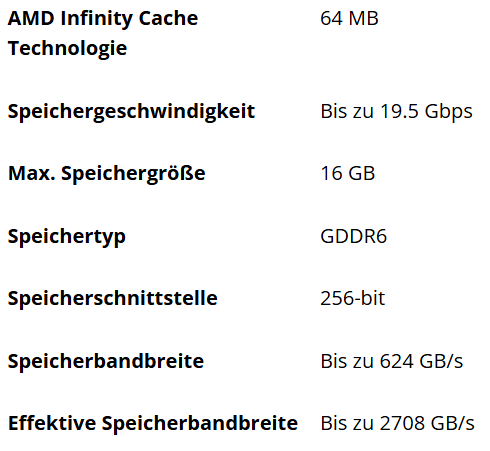This screenshot has width=490, height=451.
Task: Click the number 624 in the Speicherbandbreite row
Action: point(397,361)
